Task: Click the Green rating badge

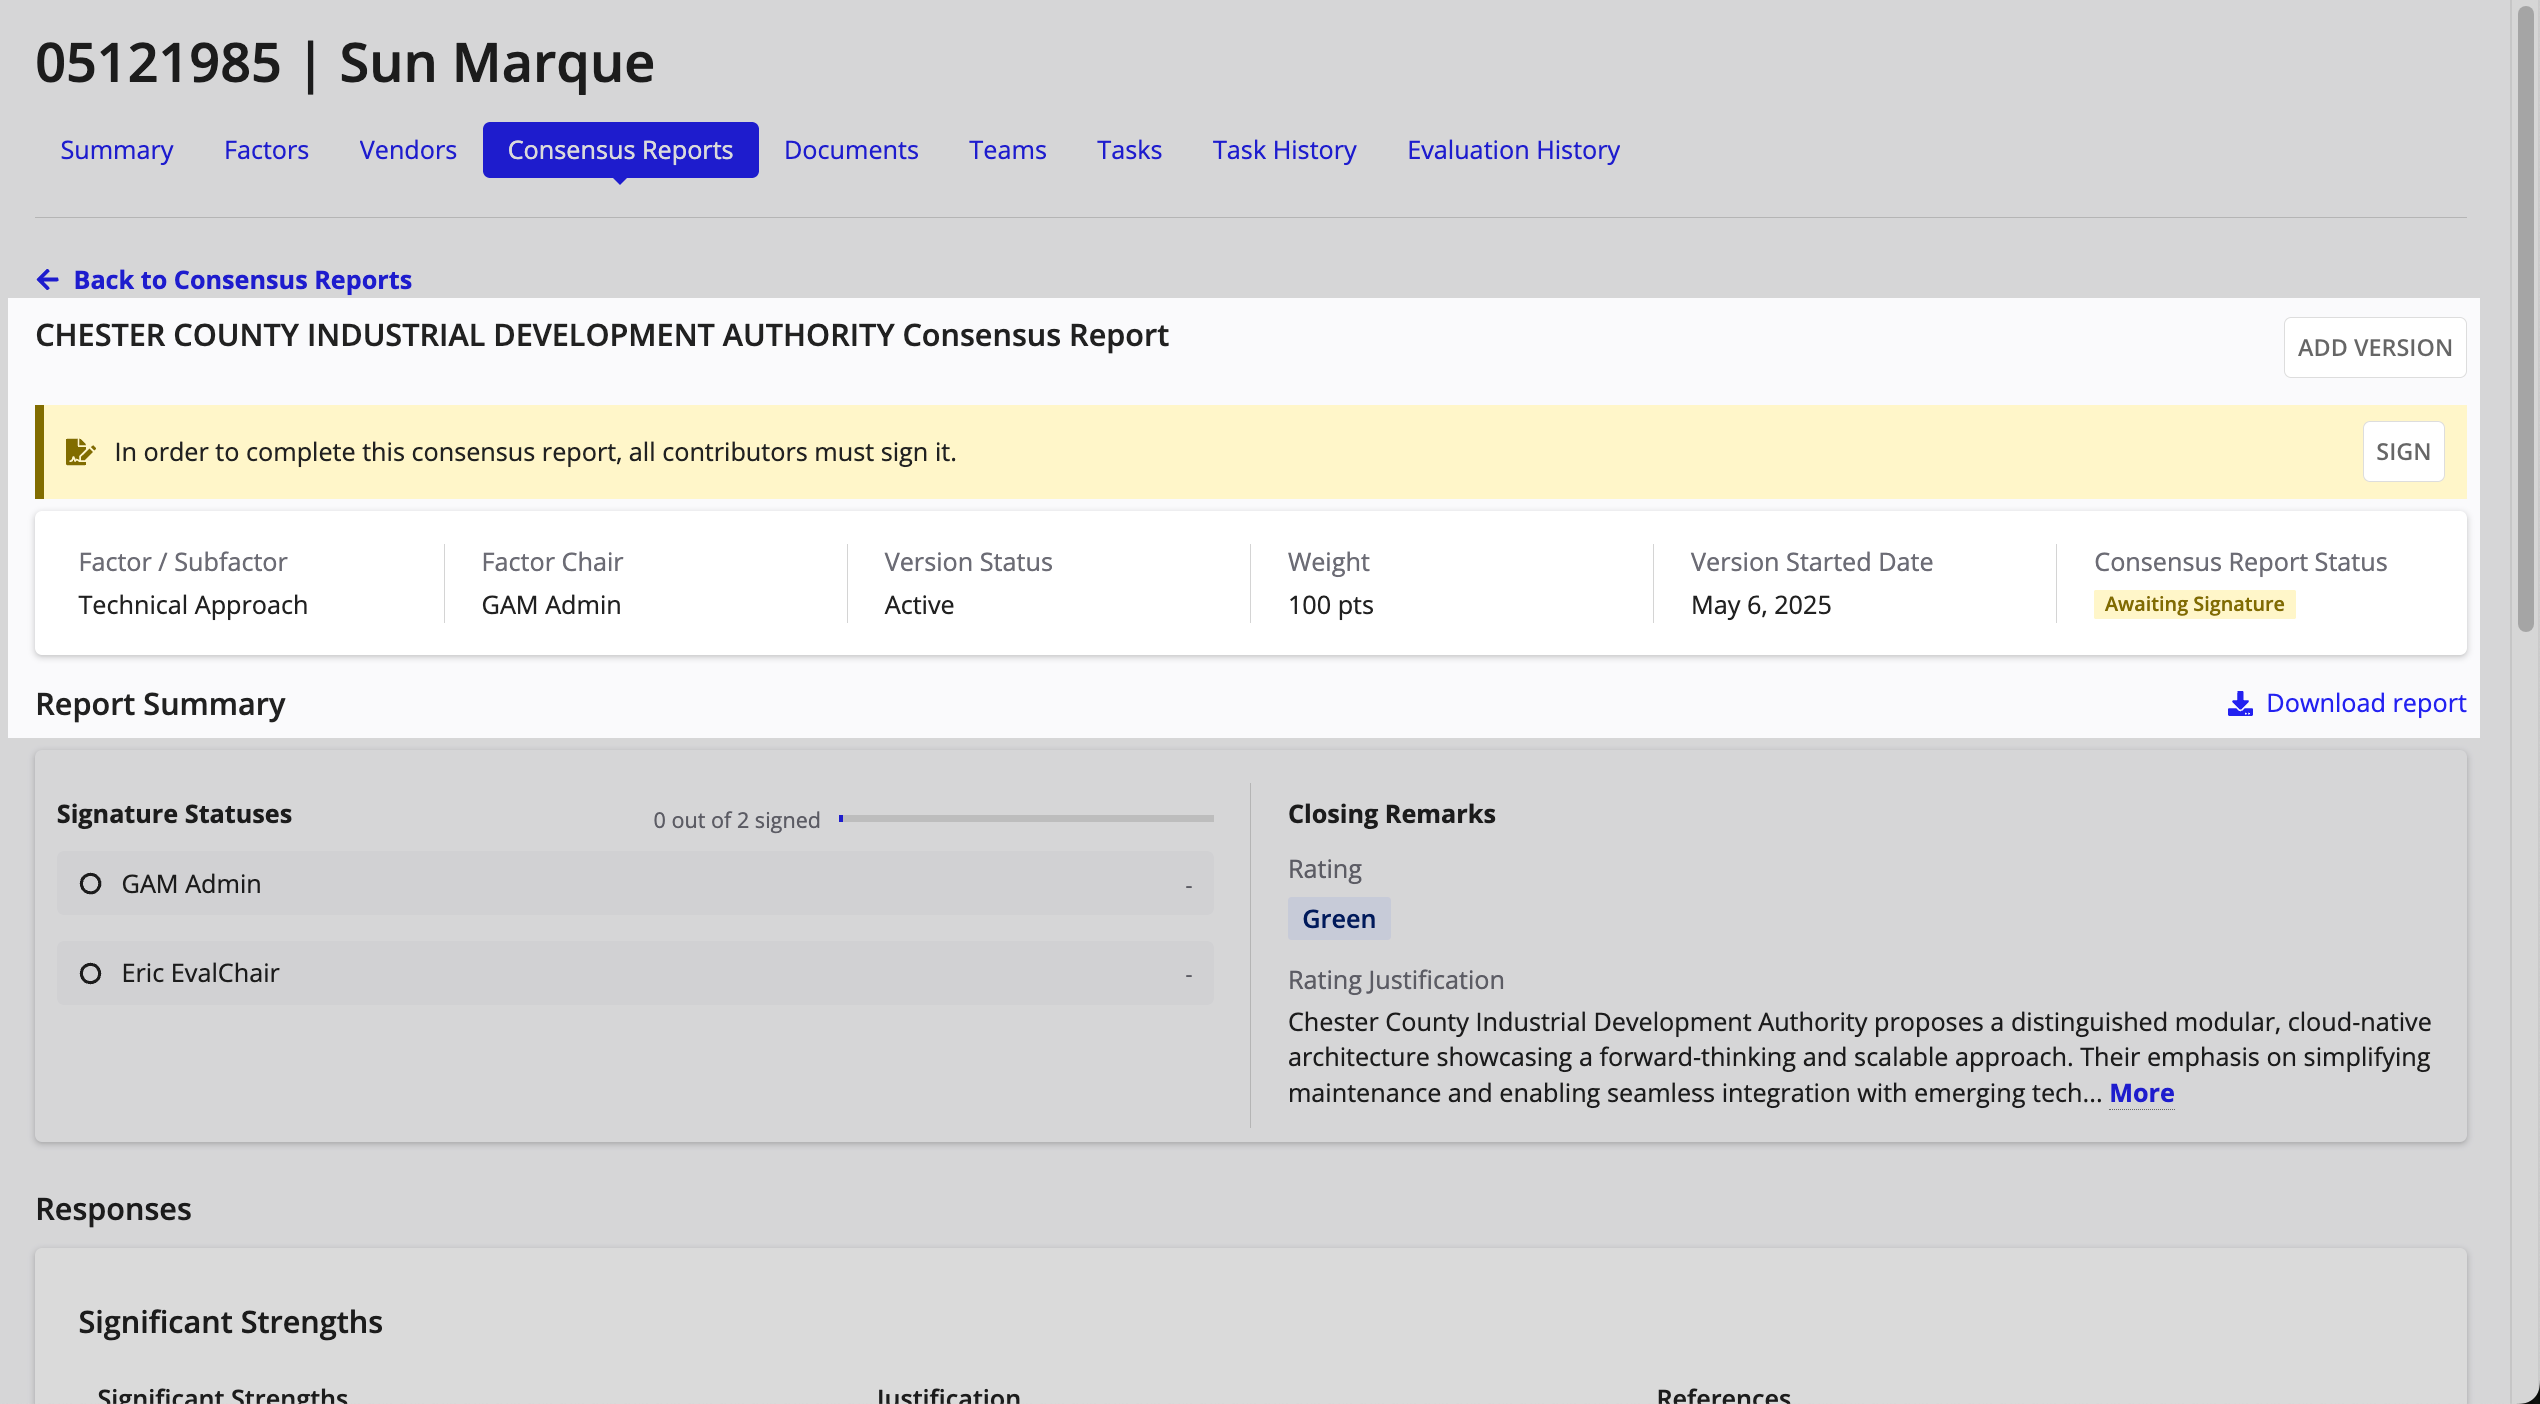Action: 1339,919
